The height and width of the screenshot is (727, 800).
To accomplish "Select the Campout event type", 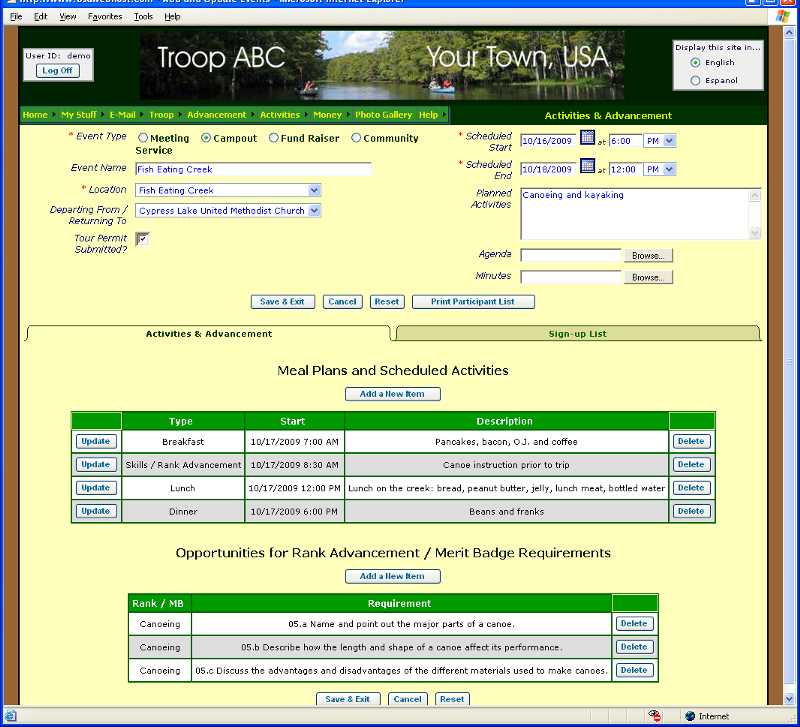I will click(206, 138).
